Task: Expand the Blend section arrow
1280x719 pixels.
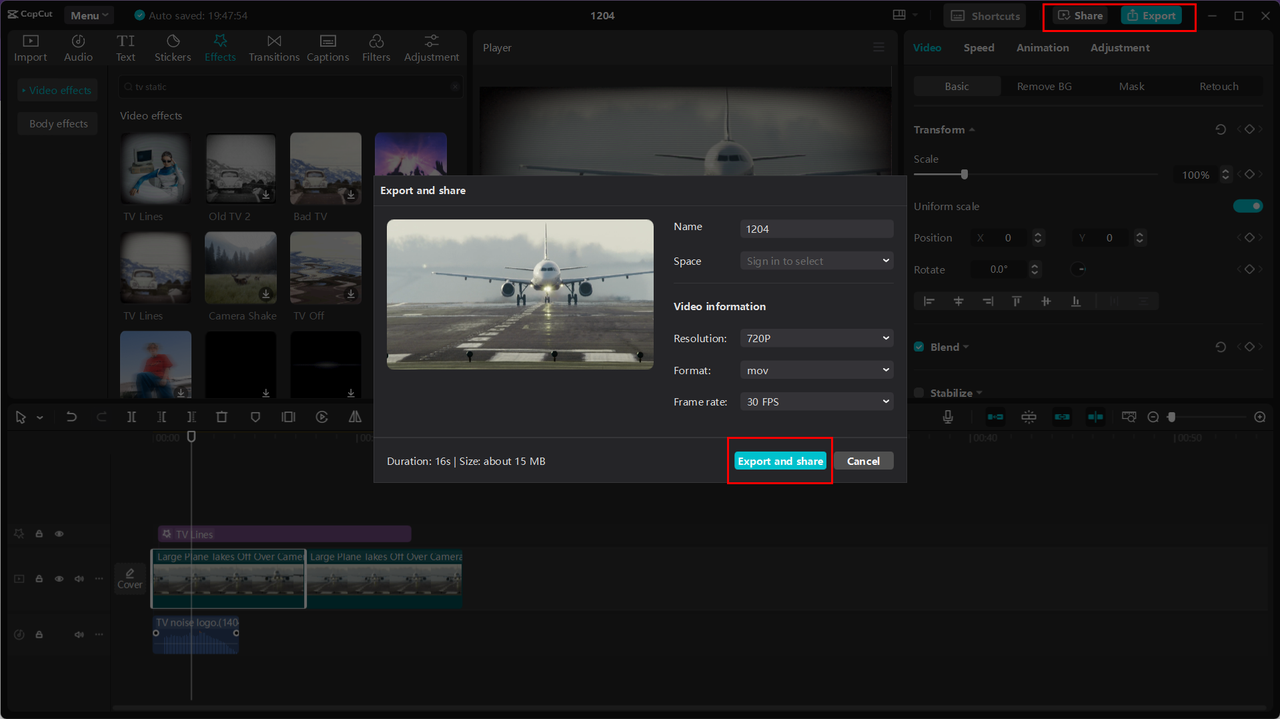Action: coord(966,347)
